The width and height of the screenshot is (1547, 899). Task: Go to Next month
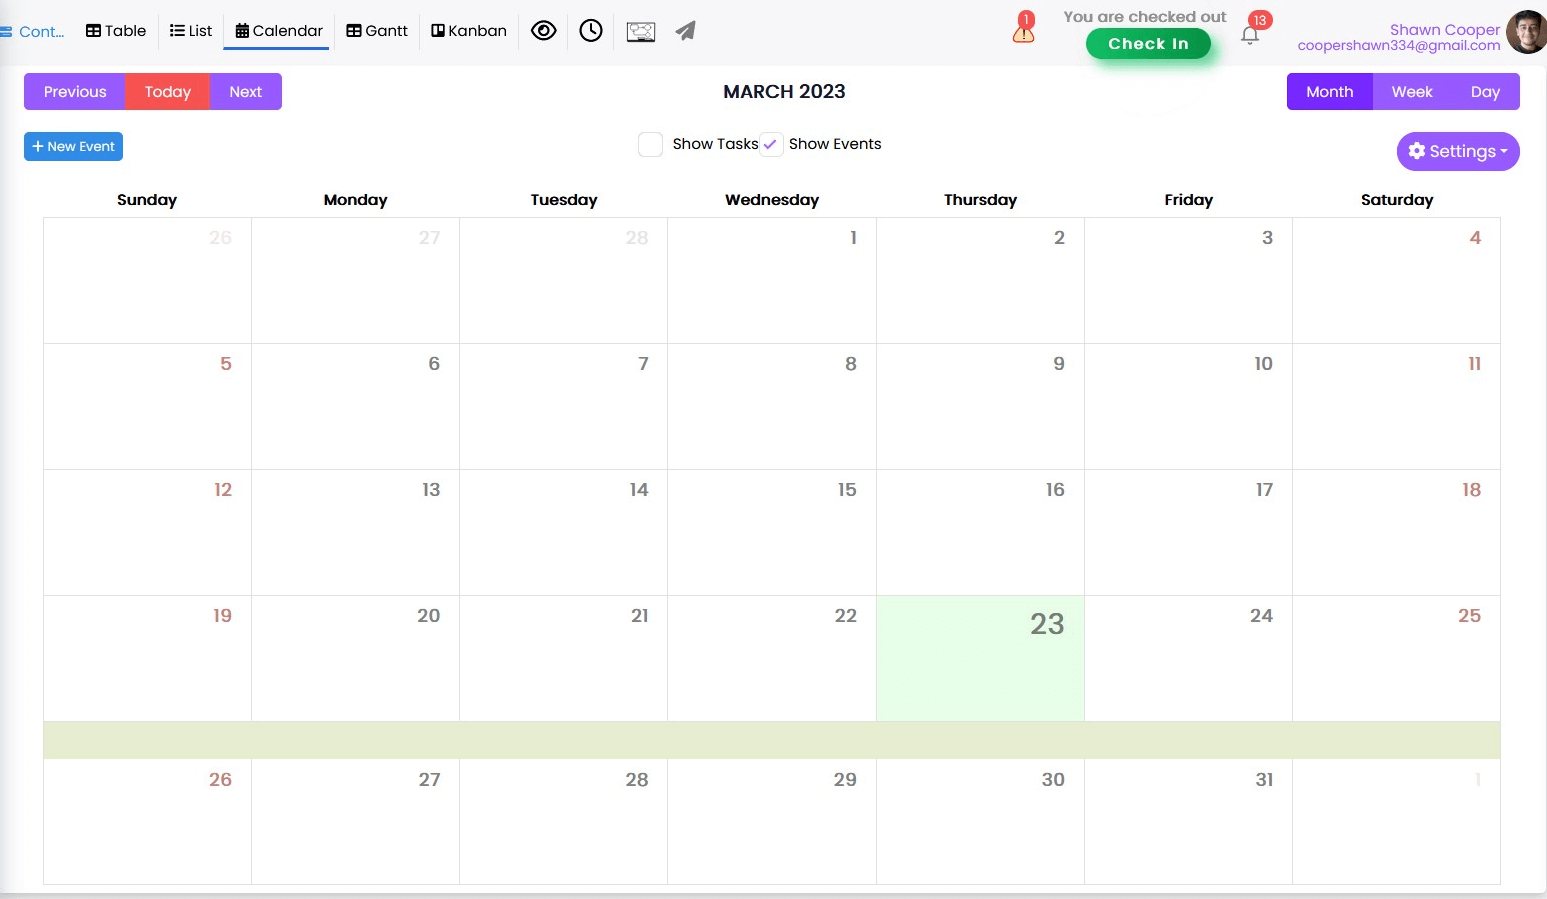click(x=245, y=92)
